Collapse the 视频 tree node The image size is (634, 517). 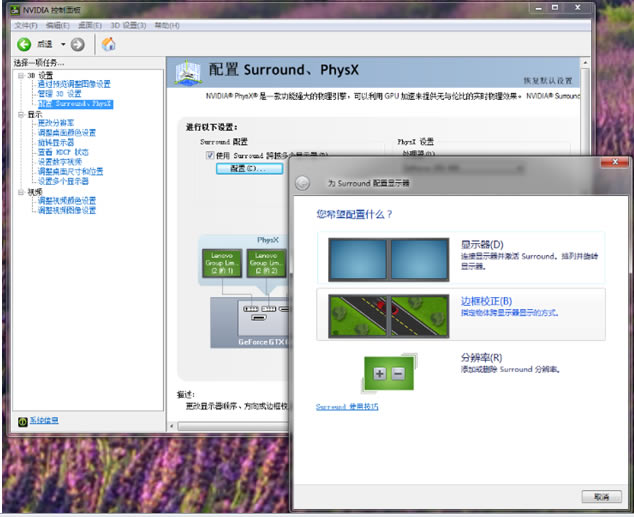(x=21, y=192)
